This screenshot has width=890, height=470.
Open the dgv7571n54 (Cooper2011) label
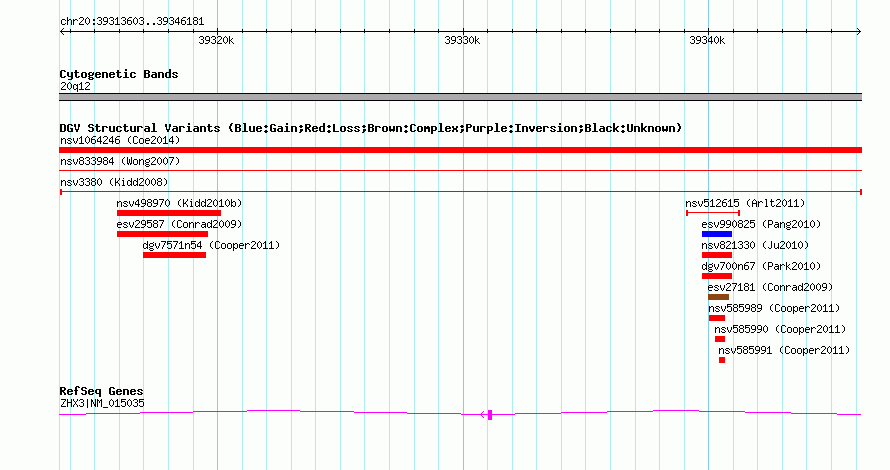(x=211, y=245)
